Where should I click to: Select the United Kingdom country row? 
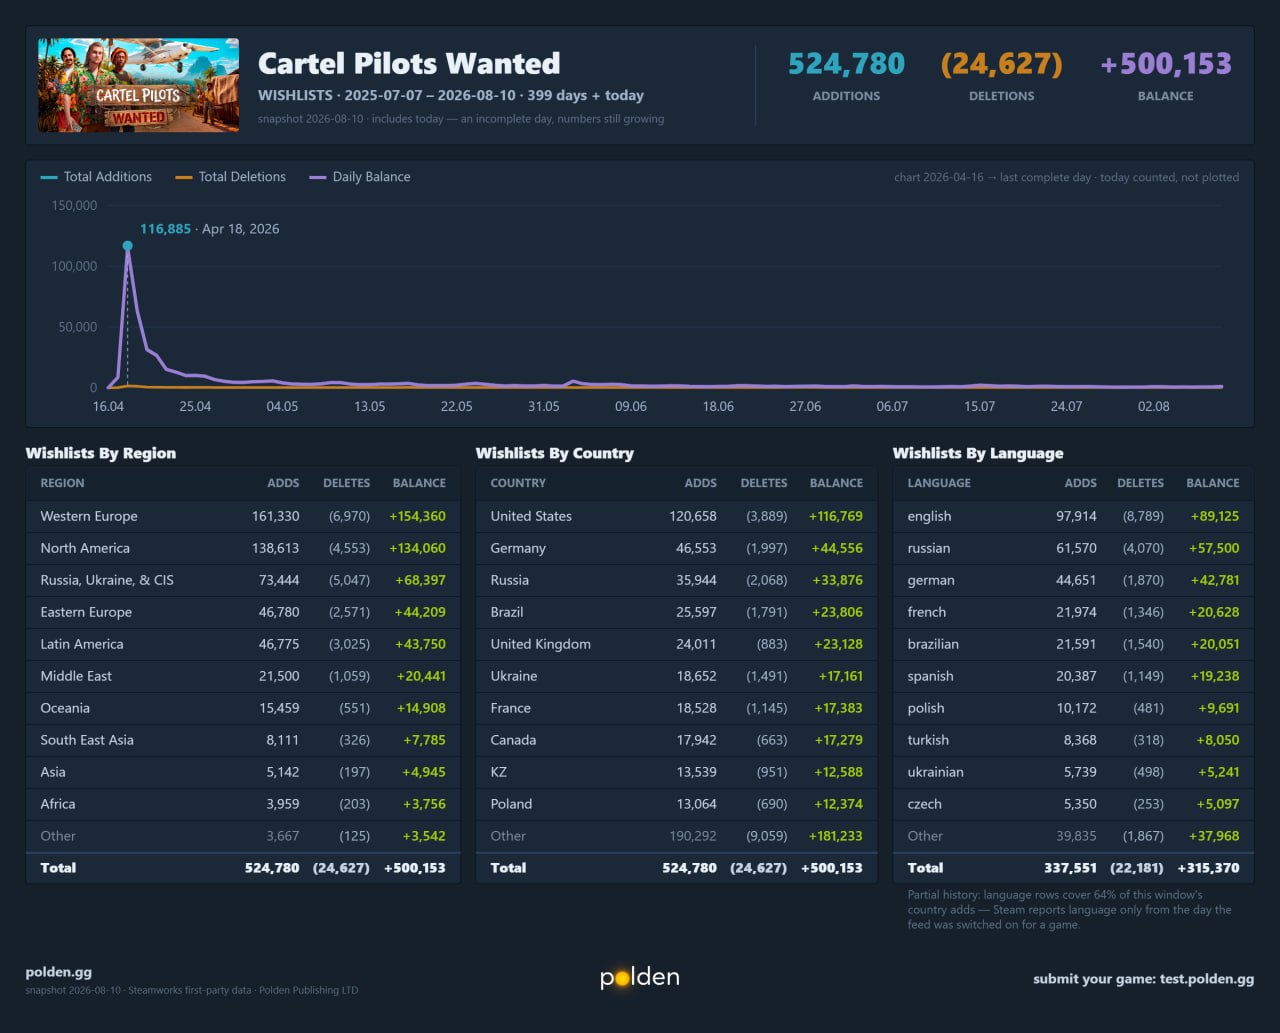pos(677,644)
